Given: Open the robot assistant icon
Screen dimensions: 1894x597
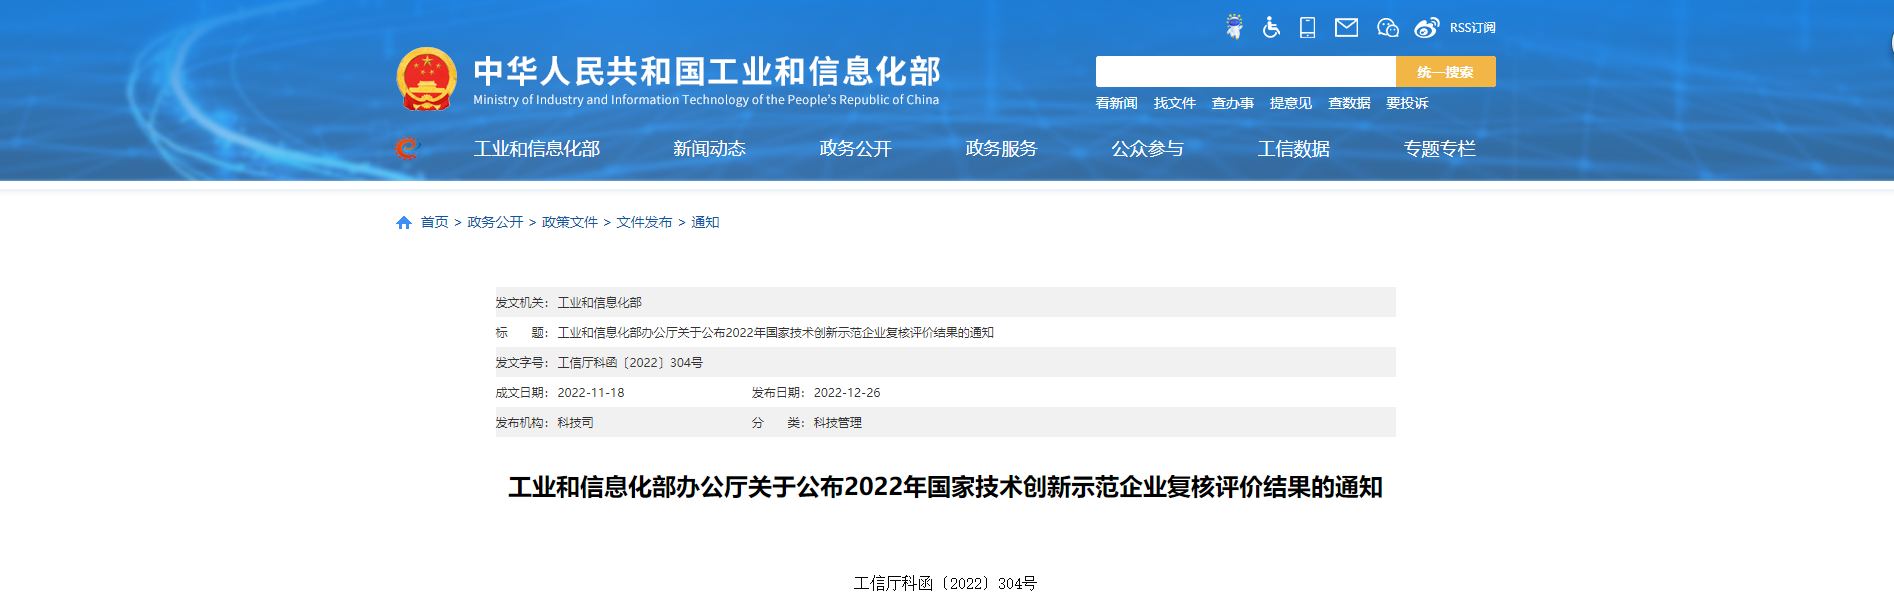Looking at the screenshot, I should click(x=1234, y=27).
